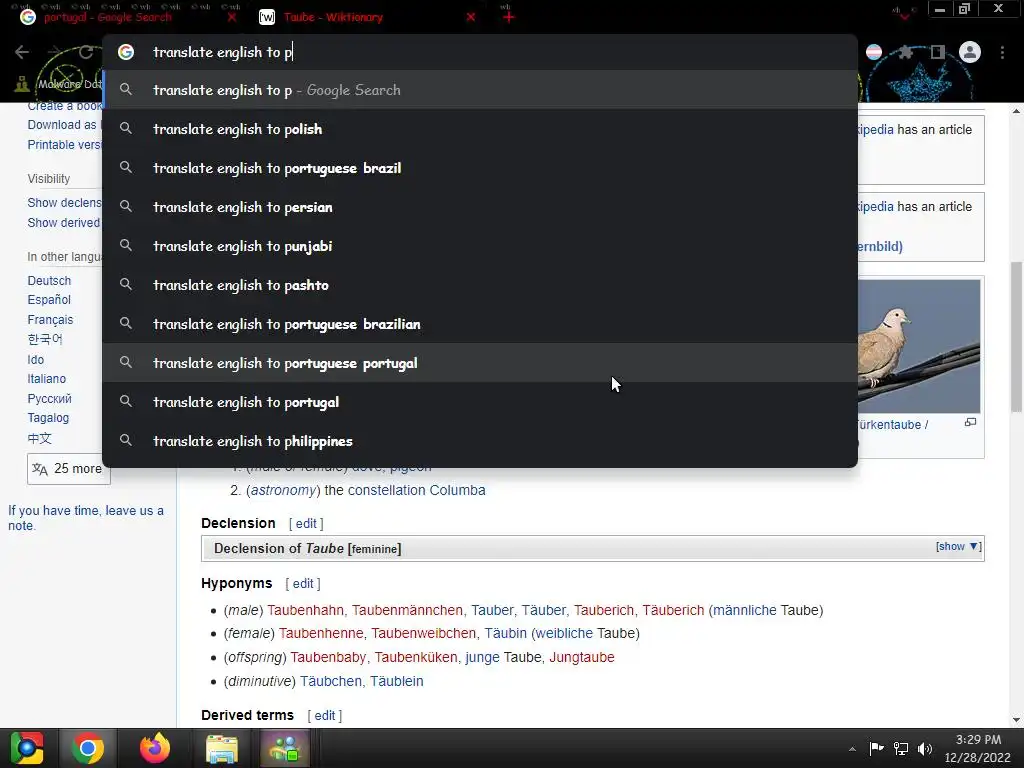Viewport: 1024px width, 768px height.
Task: Close the Taube Wiktionary tab
Action: [471, 18]
